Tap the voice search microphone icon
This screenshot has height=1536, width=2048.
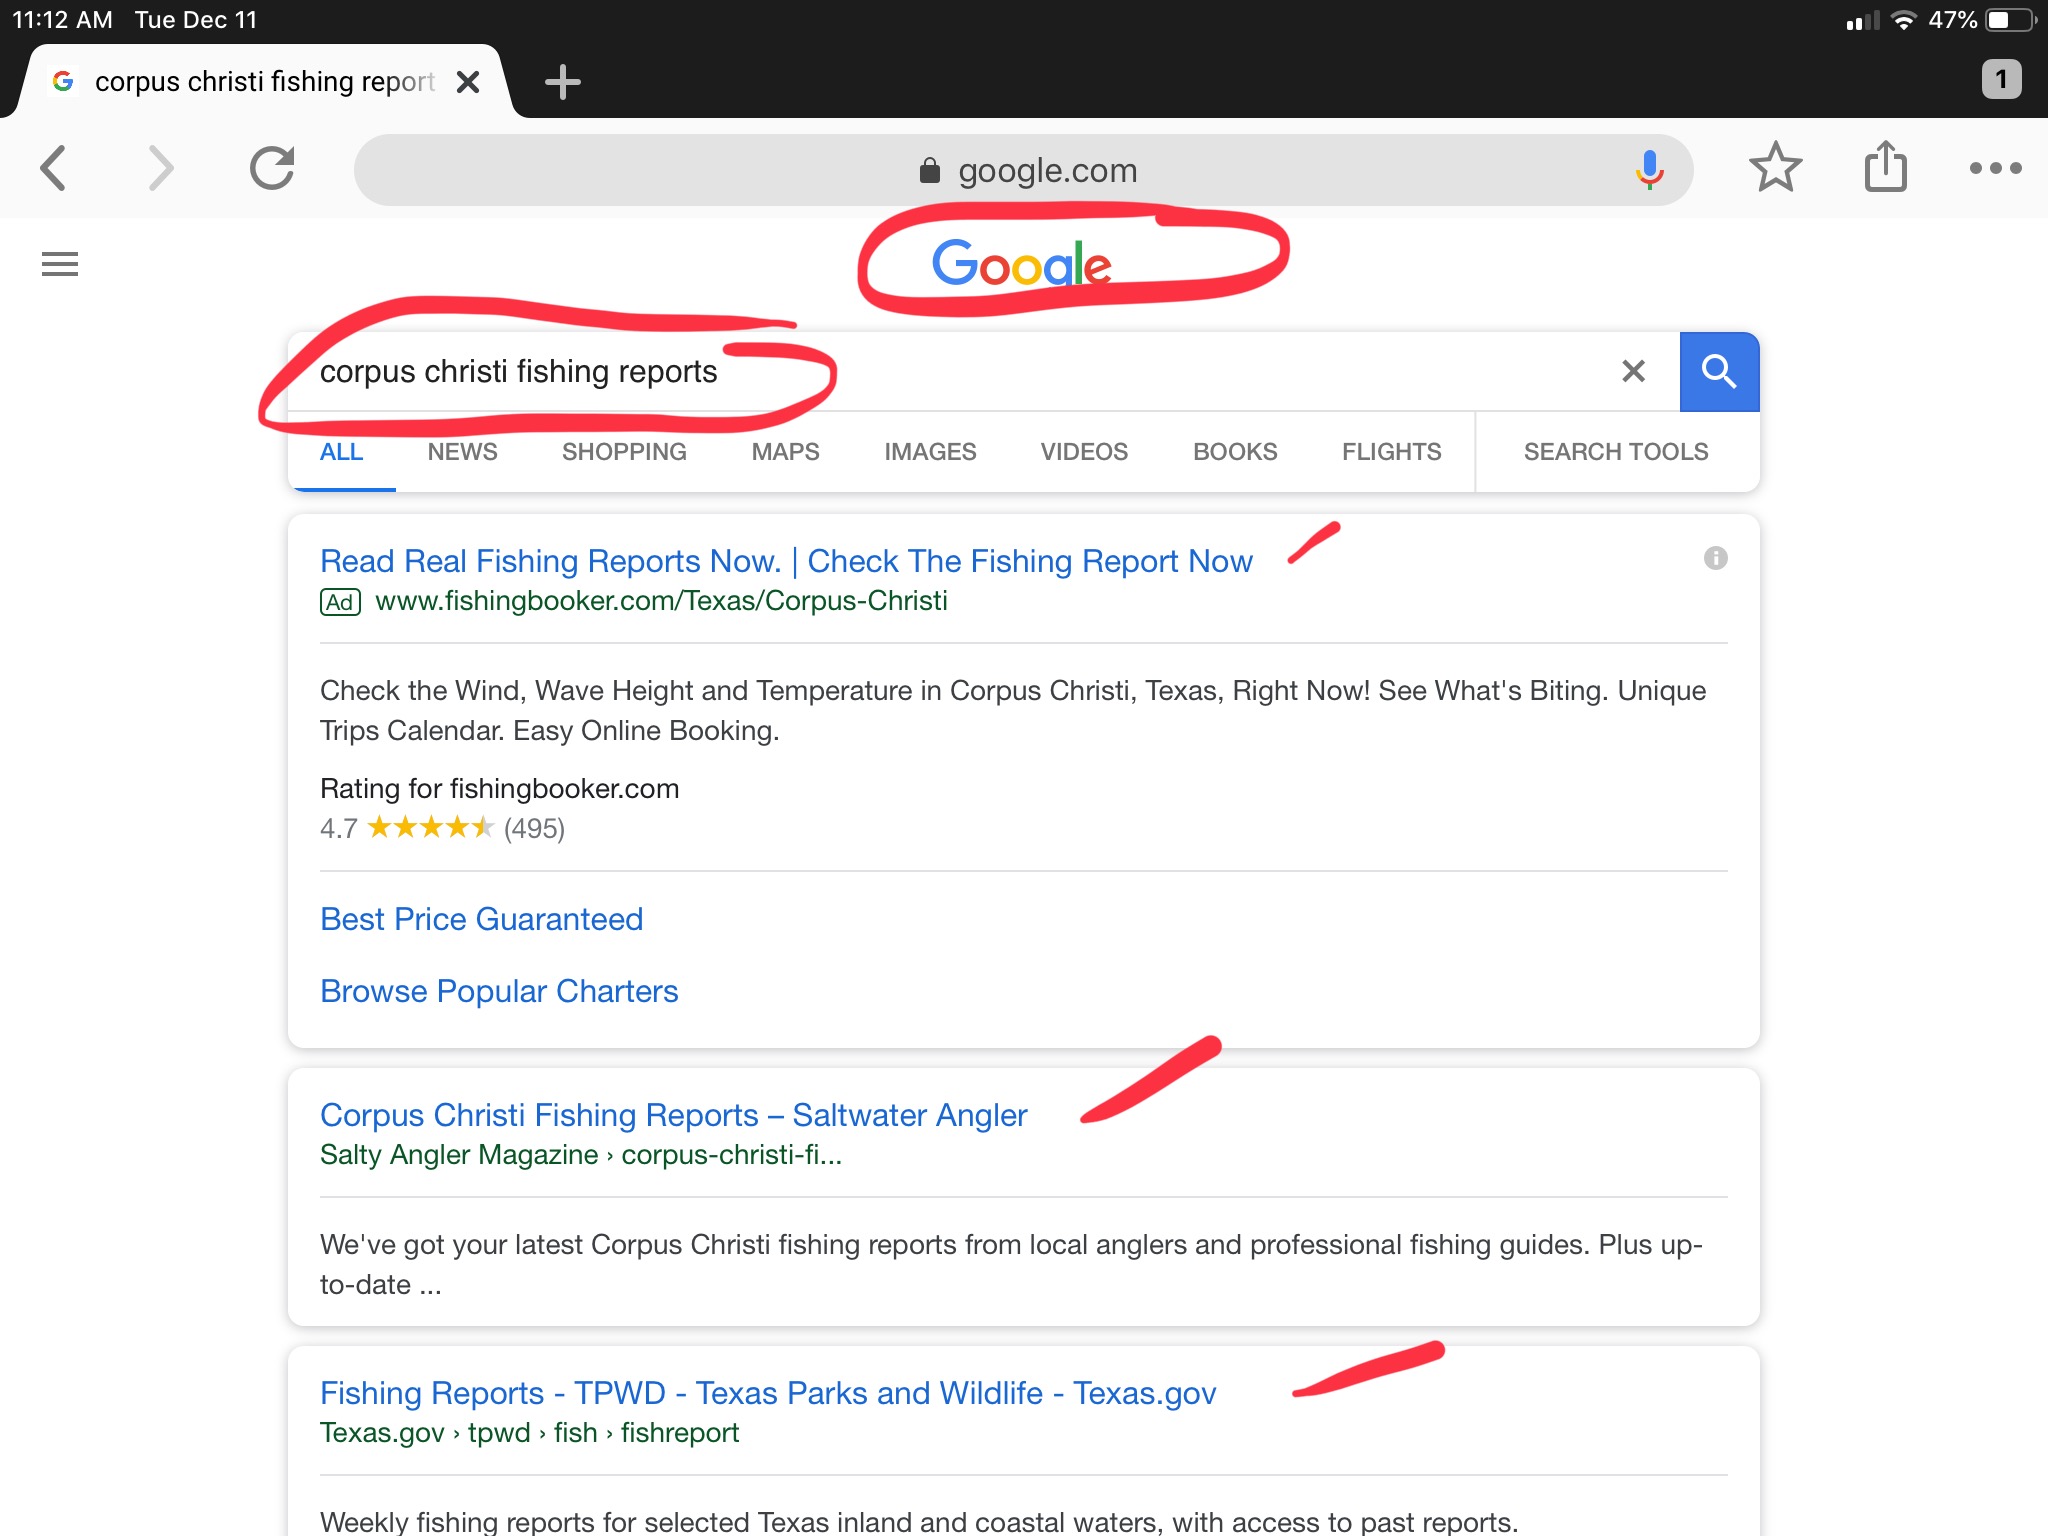click(x=1649, y=170)
